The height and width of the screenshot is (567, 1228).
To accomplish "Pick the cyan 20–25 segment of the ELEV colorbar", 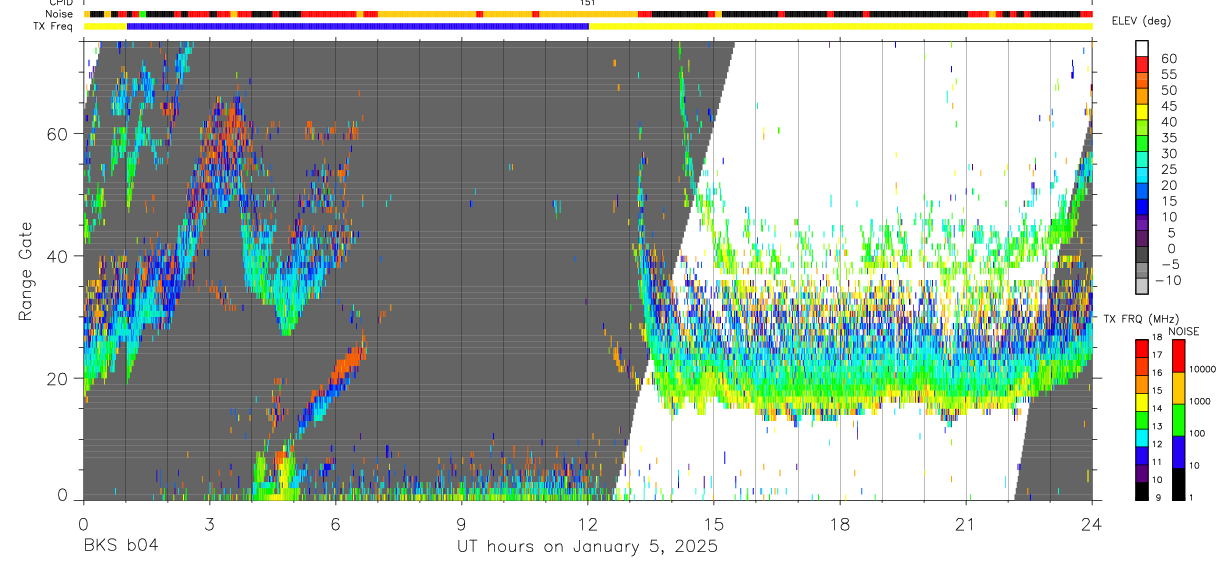I will pyautogui.click(x=1142, y=175).
